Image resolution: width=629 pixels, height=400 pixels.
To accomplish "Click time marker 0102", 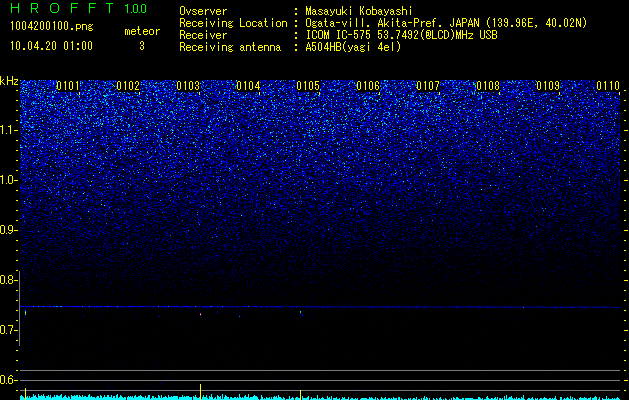I will [128, 86].
